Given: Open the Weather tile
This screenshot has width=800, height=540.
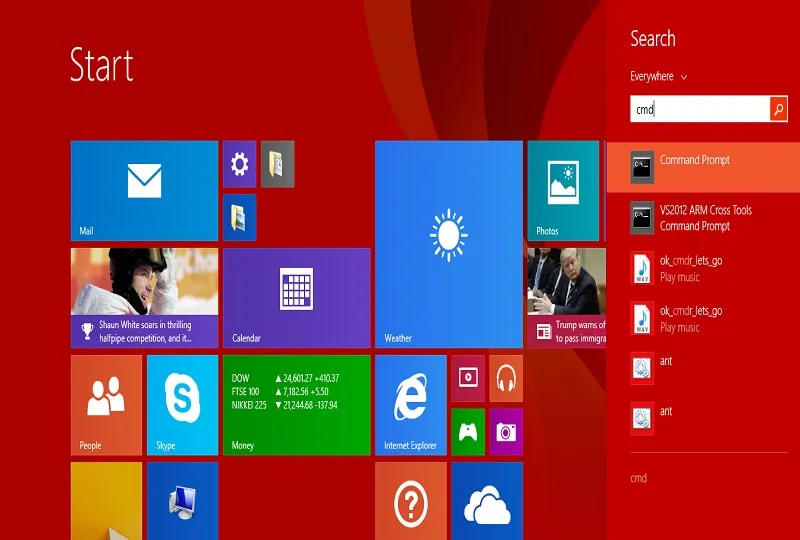Looking at the screenshot, I should [449, 244].
